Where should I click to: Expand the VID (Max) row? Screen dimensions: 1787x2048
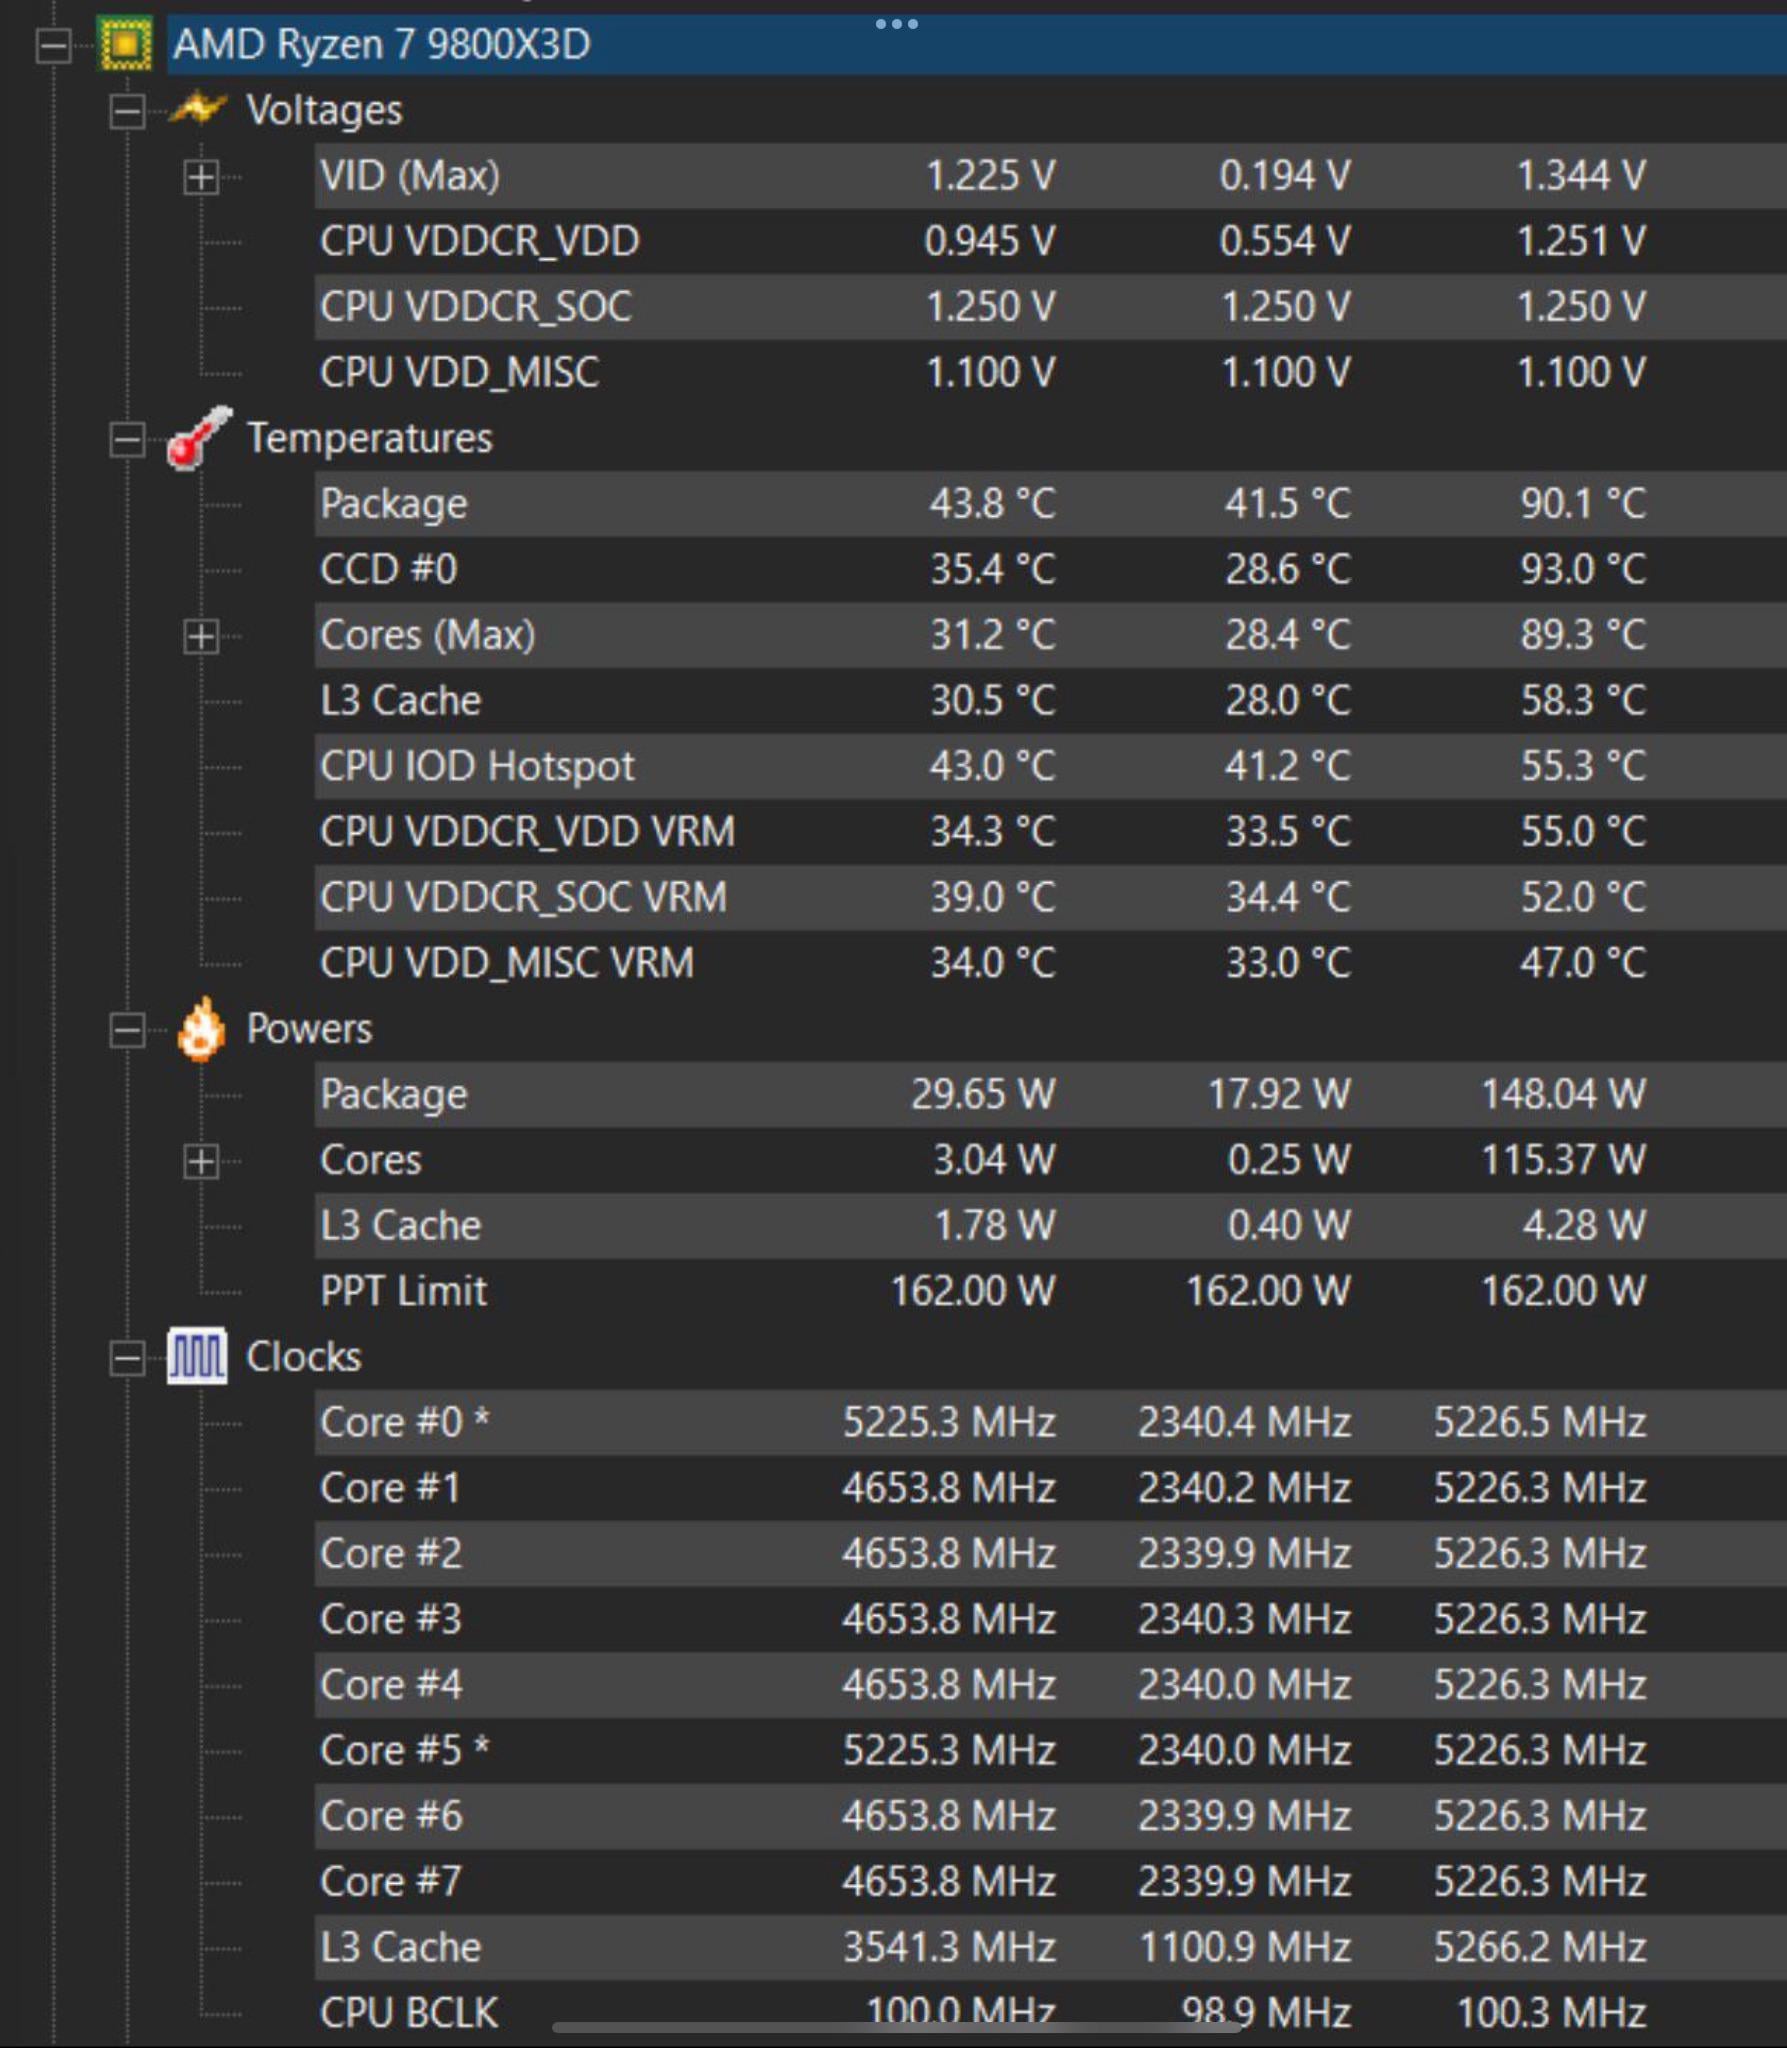pos(201,177)
